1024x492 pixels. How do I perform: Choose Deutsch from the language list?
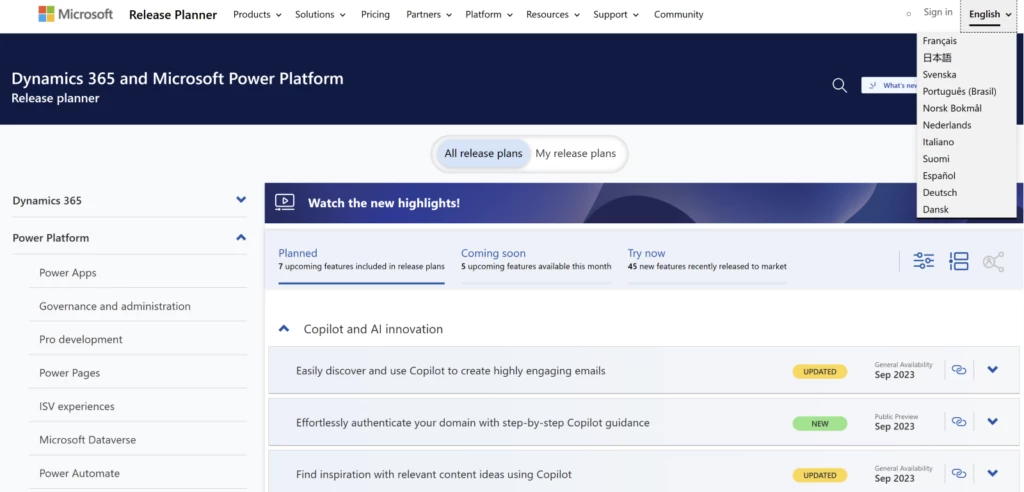[x=940, y=193]
